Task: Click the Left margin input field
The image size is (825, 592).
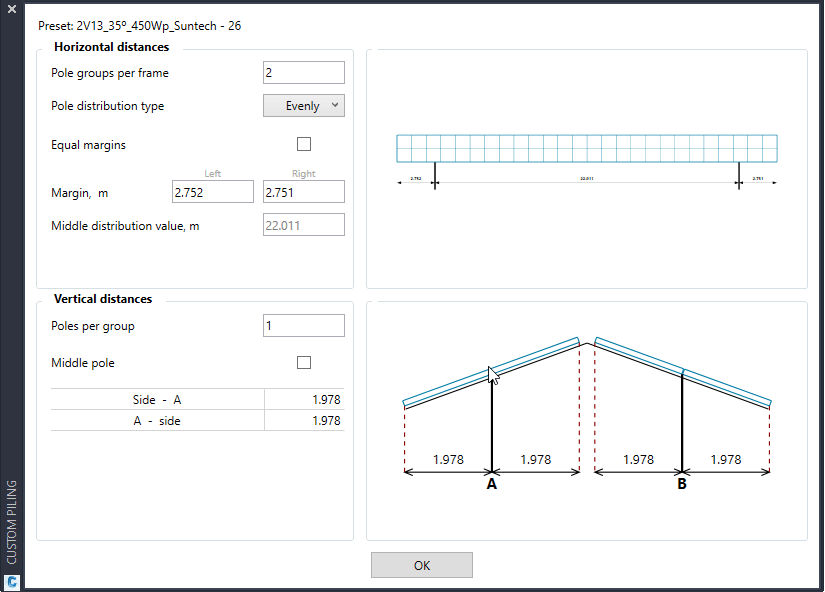Action: point(213,192)
